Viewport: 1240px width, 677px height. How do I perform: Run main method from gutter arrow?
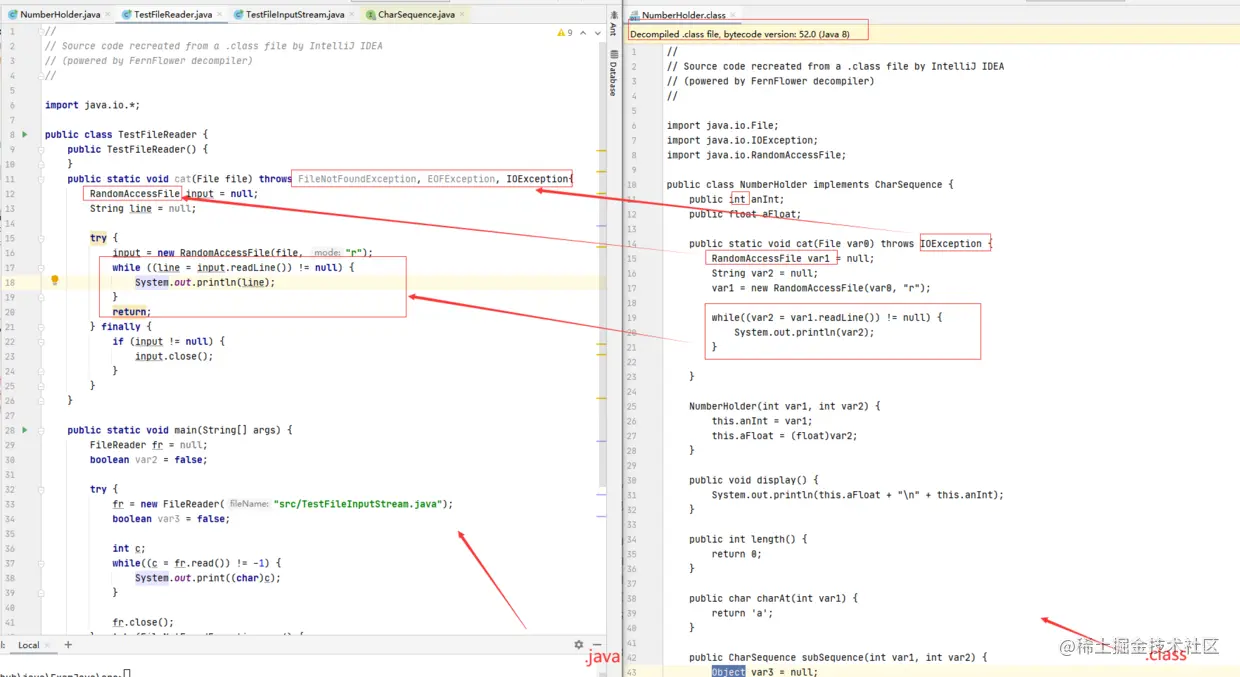point(25,430)
